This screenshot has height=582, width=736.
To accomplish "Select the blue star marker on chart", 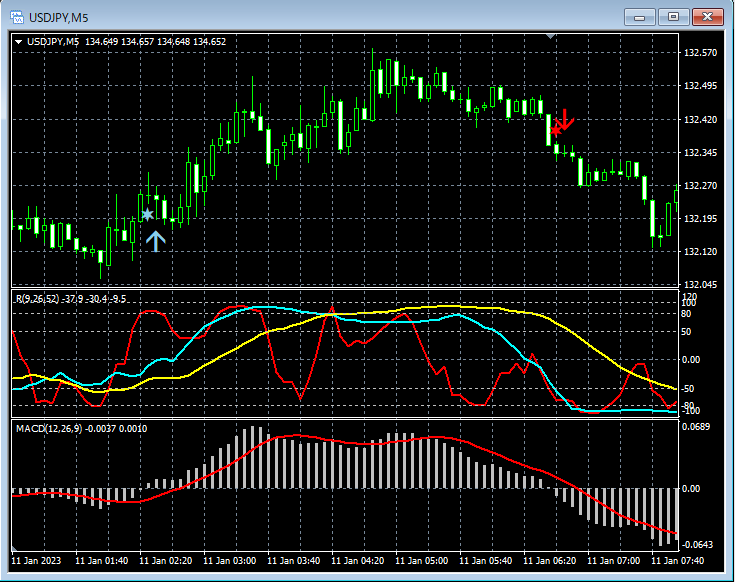I will point(147,214).
